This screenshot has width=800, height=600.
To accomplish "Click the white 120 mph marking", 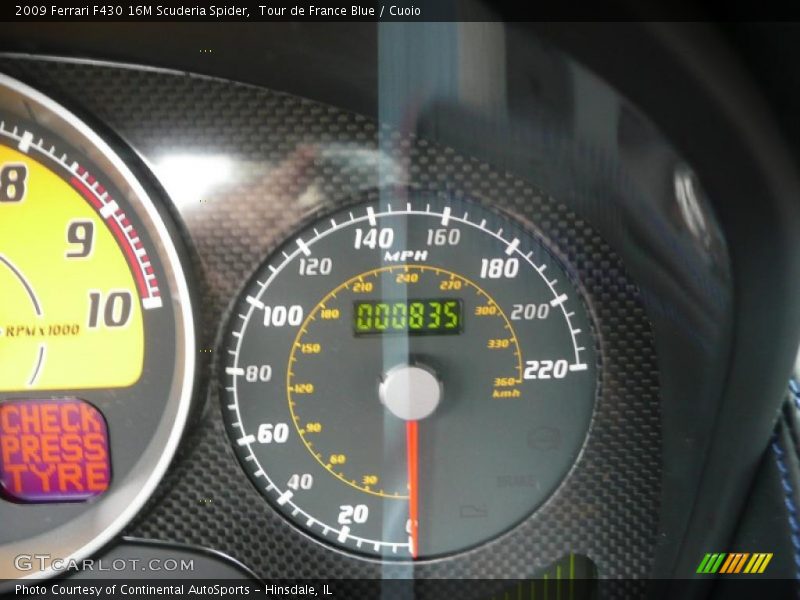I will click(x=315, y=266).
